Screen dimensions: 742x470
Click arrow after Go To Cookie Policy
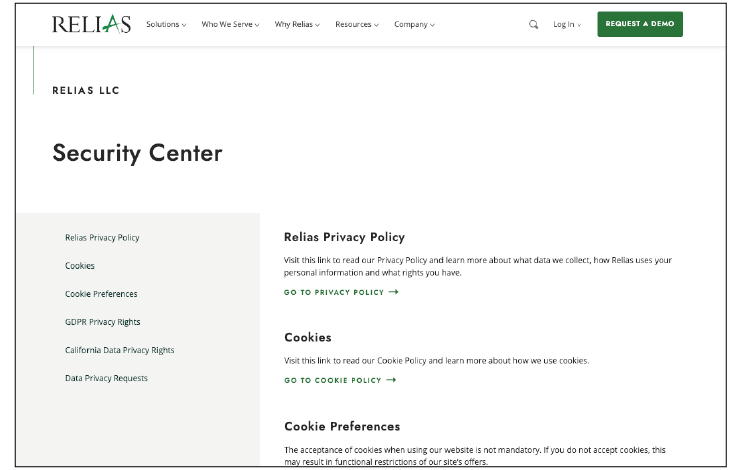(391, 380)
